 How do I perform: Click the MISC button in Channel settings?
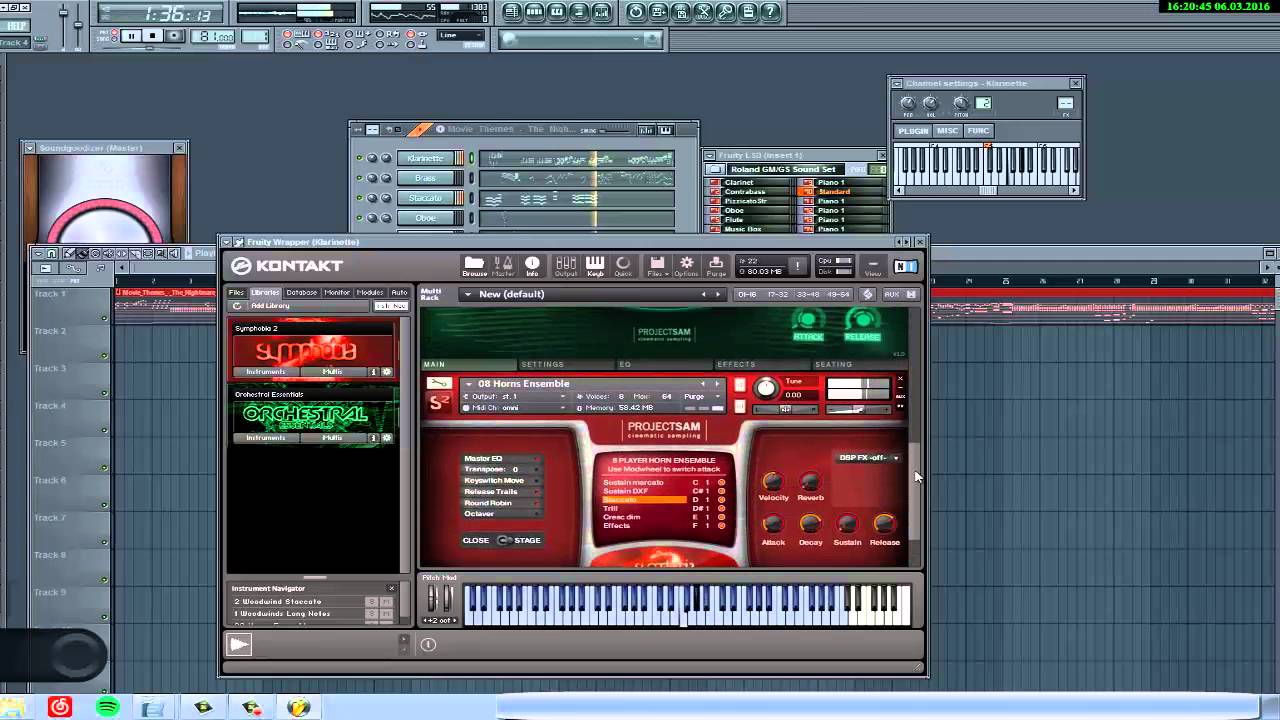click(x=947, y=131)
